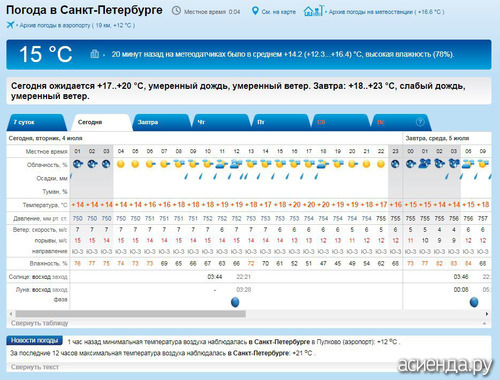Click the moon phase icon for today
500x380 pixels.
pos(235,302)
